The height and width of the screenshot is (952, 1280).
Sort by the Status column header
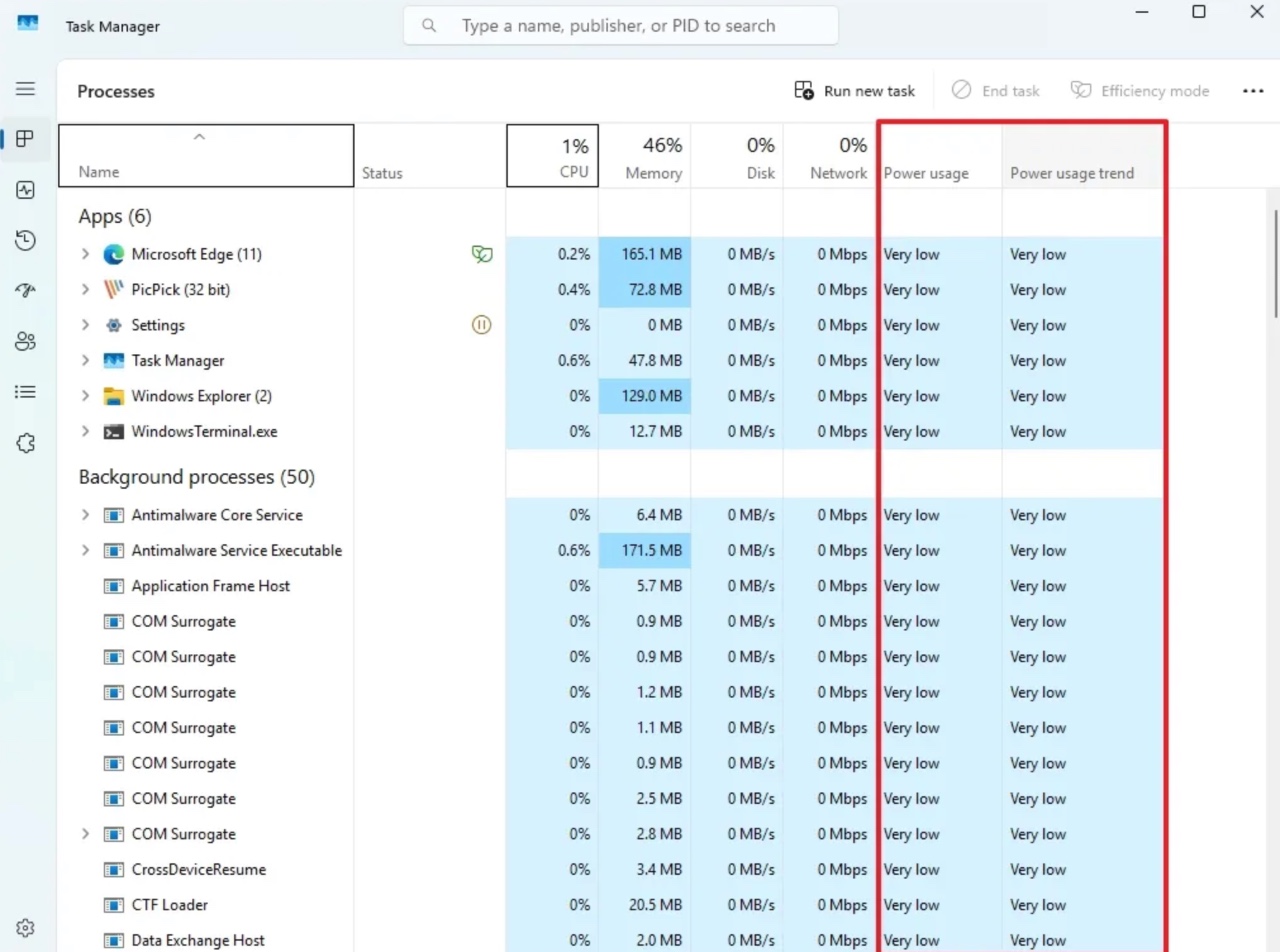[430, 156]
